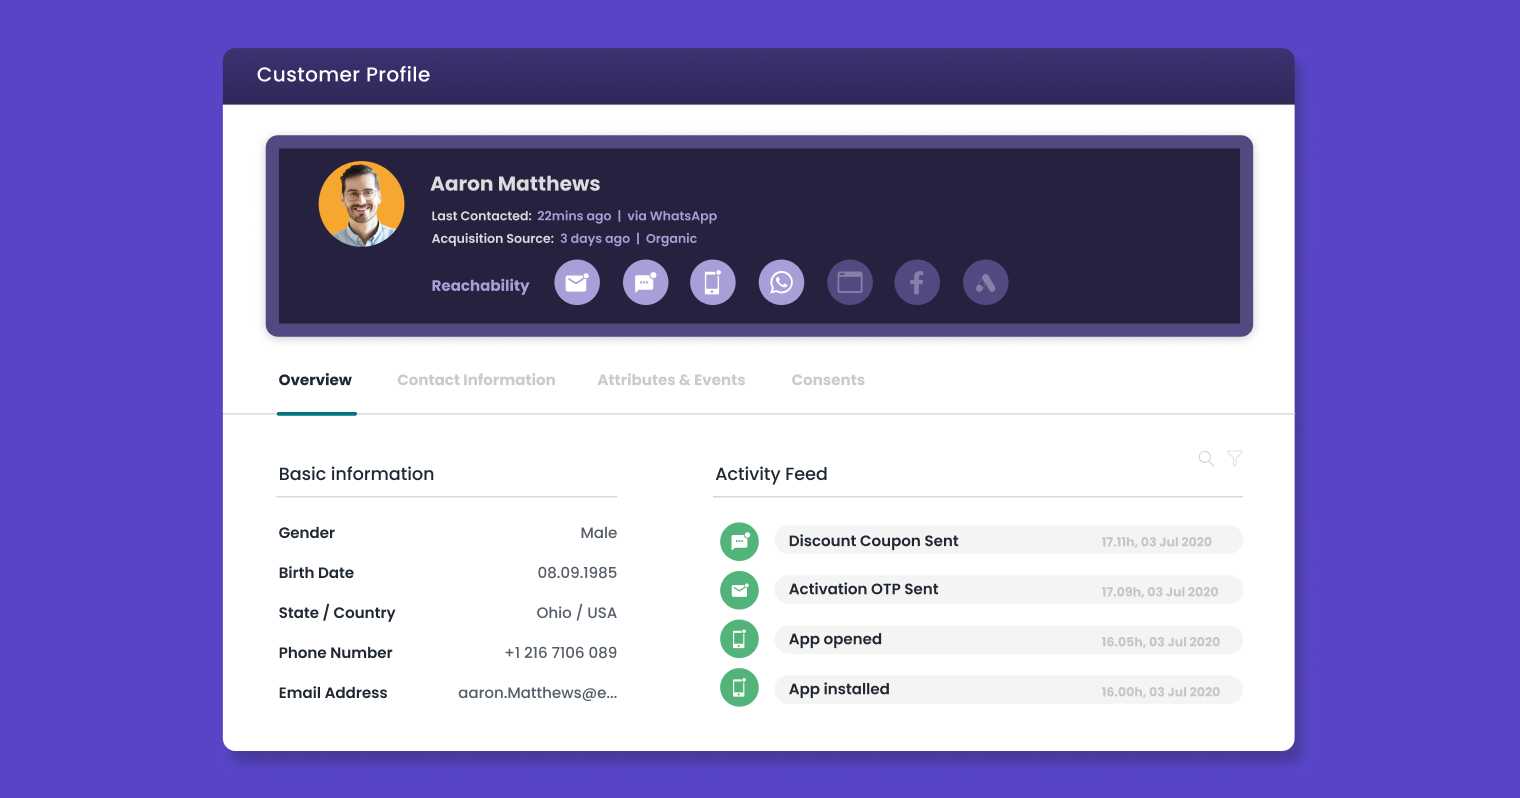Switch to the Contact Information tab
The width and height of the screenshot is (1520, 798).
[476, 380]
